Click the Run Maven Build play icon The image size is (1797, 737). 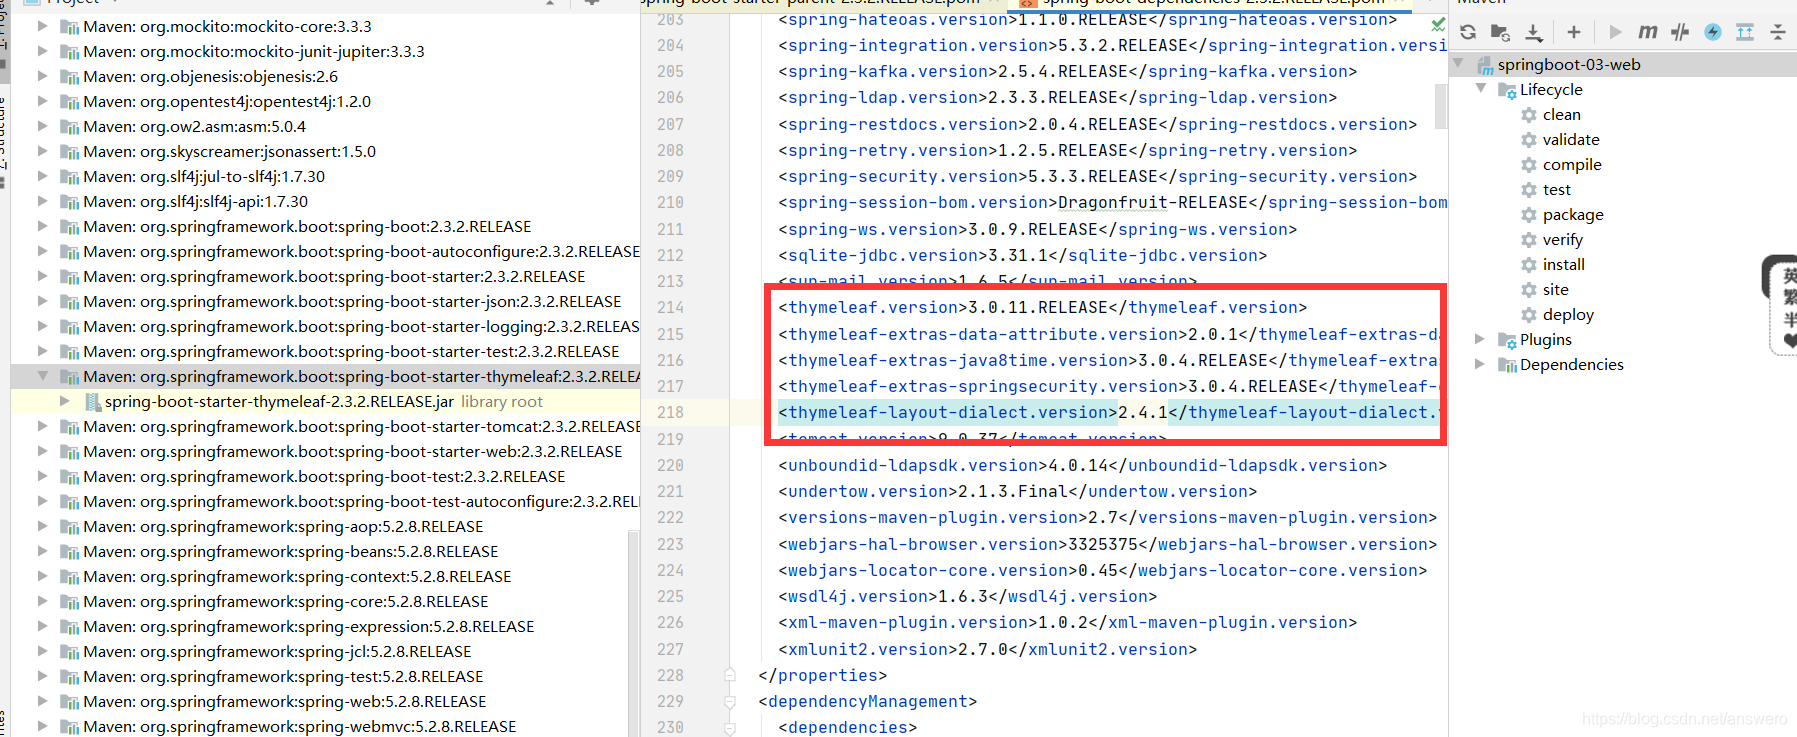(1615, 32)
